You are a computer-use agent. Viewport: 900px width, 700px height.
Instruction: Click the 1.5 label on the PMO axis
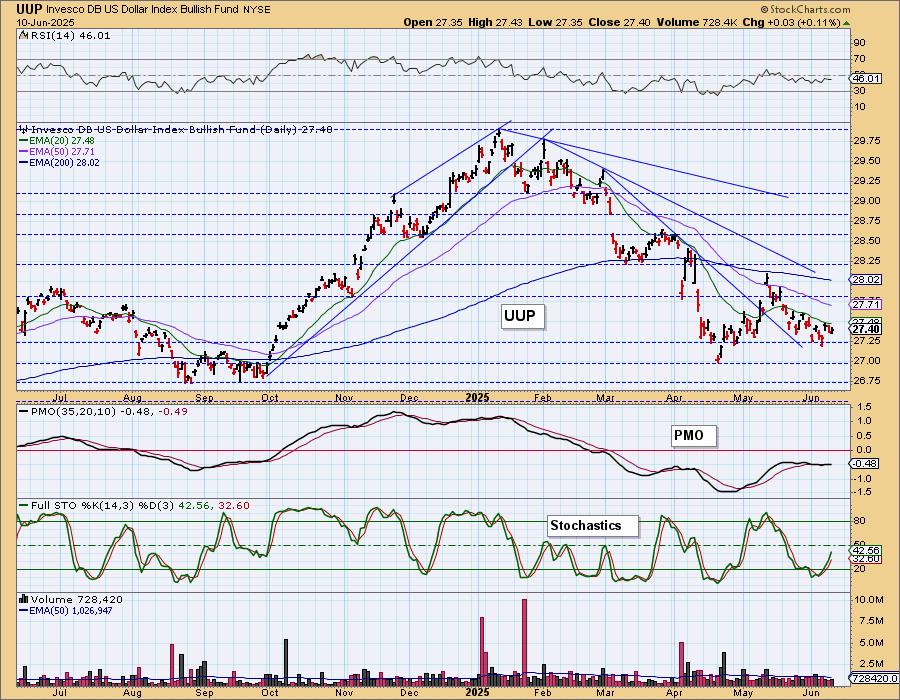coord(863,407)
